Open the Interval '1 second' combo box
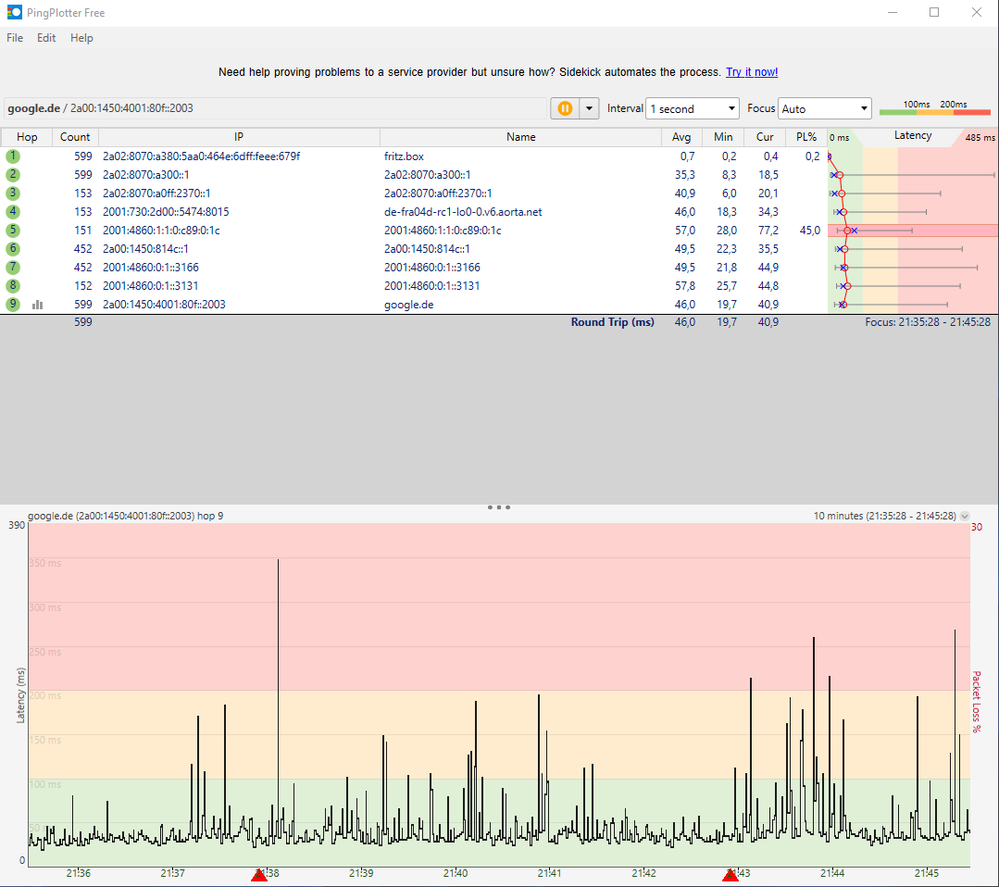 coord(693,108)
